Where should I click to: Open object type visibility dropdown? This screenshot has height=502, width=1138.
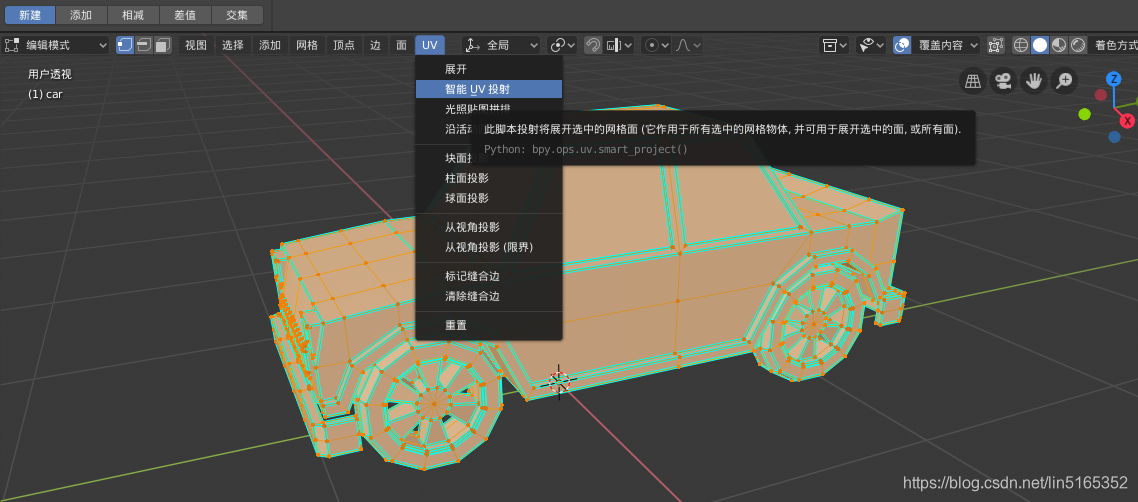pos(834,45)
